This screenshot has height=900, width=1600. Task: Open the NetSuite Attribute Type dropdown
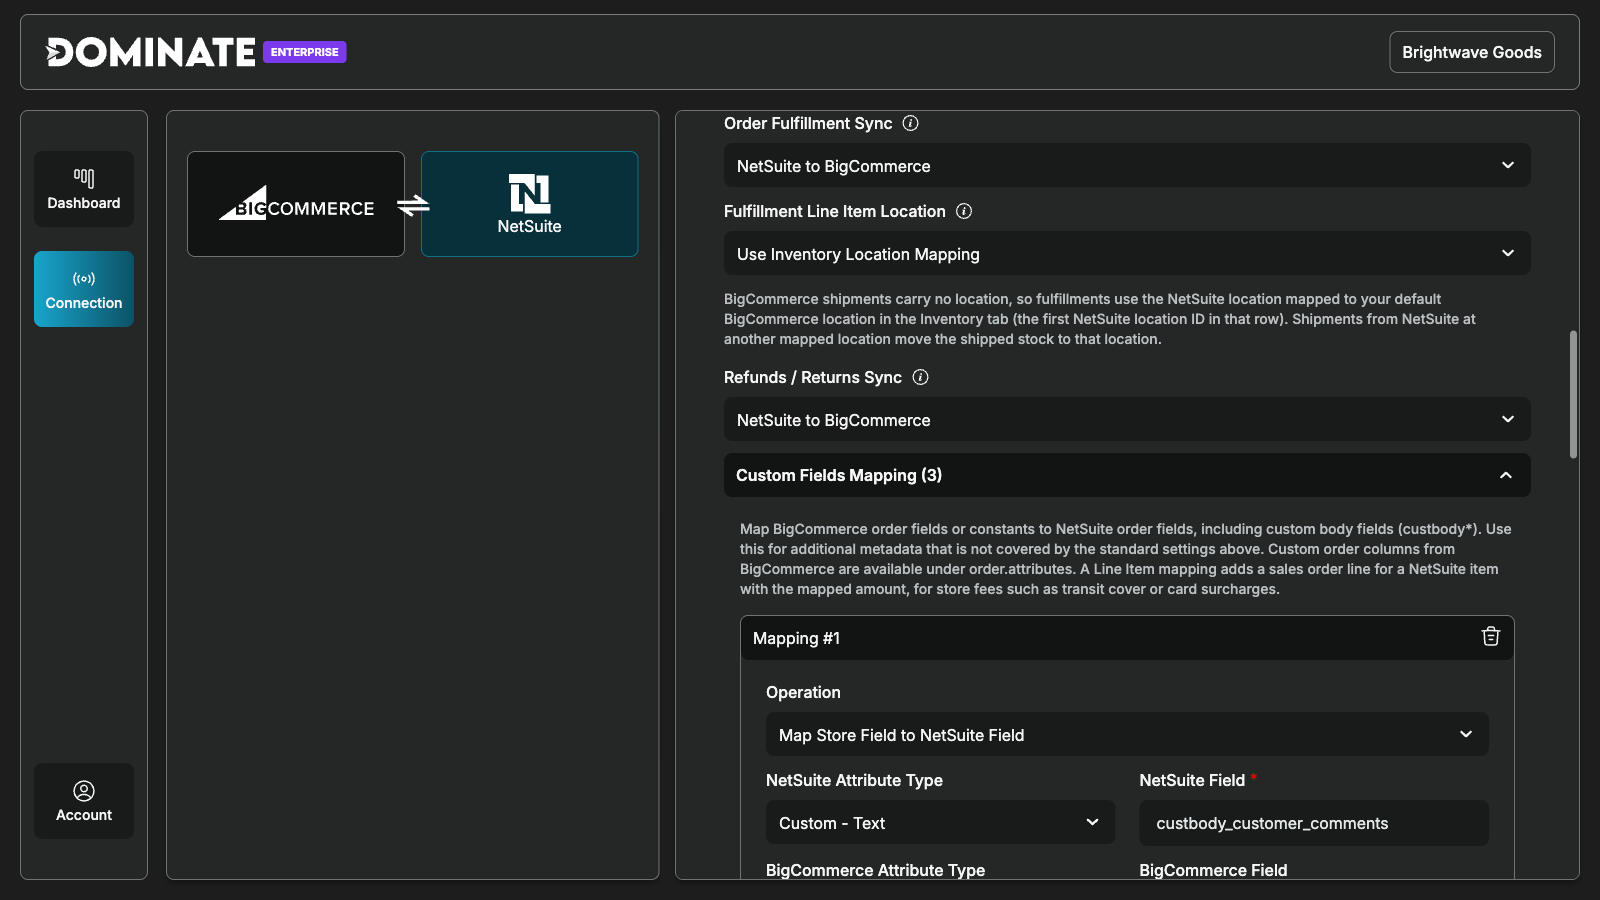click(x=940, y=822)
